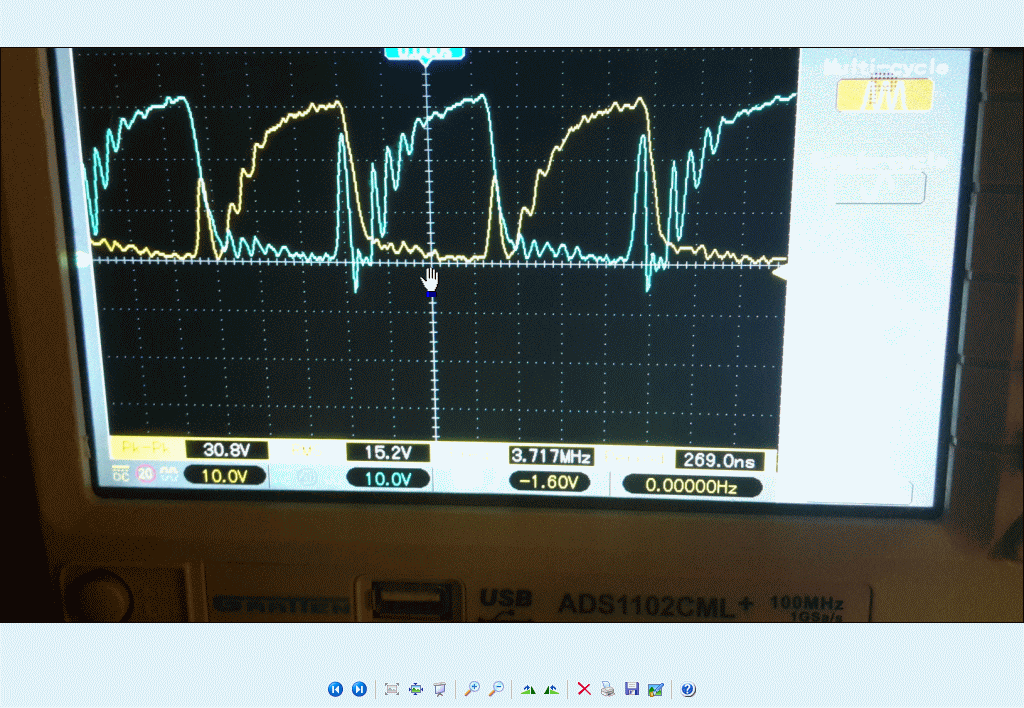Click the 269.0ns measurement readout
The image size is (1024, 708).
719,460
